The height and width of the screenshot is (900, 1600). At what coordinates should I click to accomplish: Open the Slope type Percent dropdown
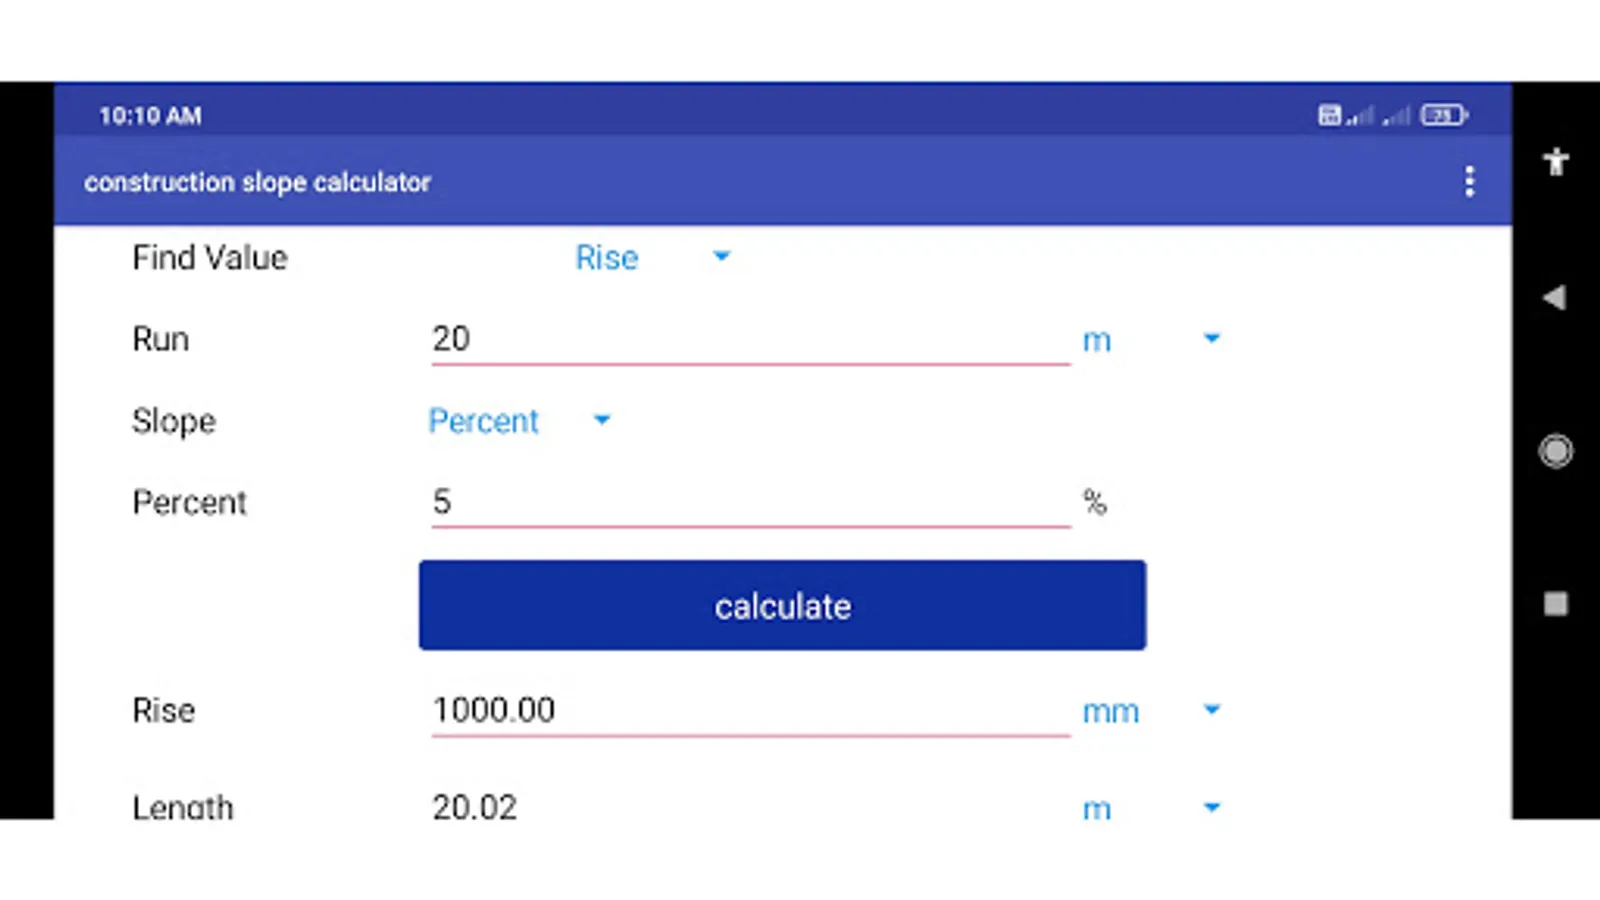(x=518, y=421)
